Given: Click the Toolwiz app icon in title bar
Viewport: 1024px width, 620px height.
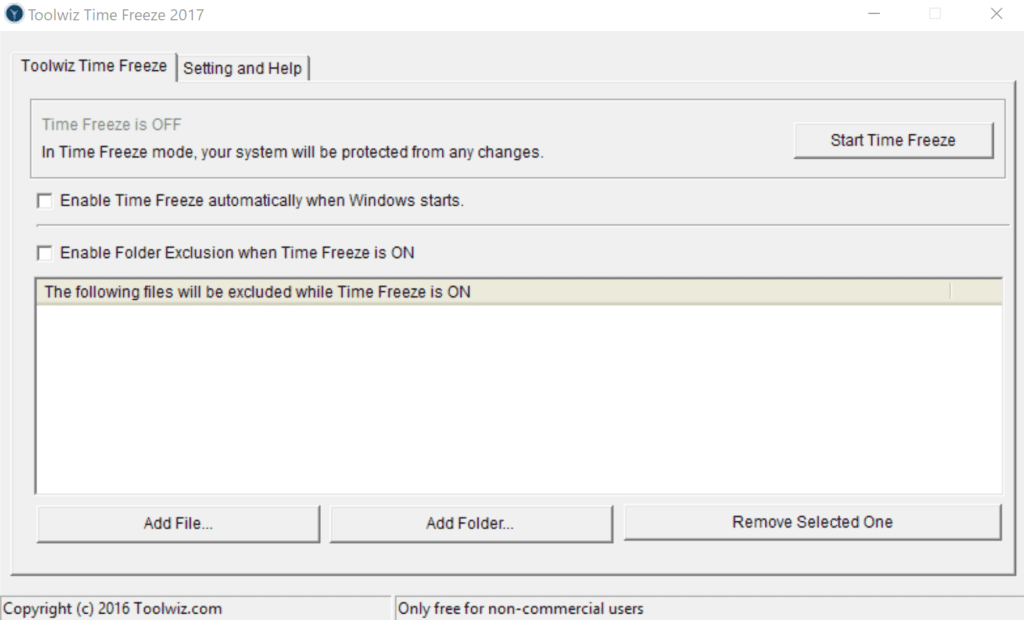Looking at the screenshot, I should point(14,14).
